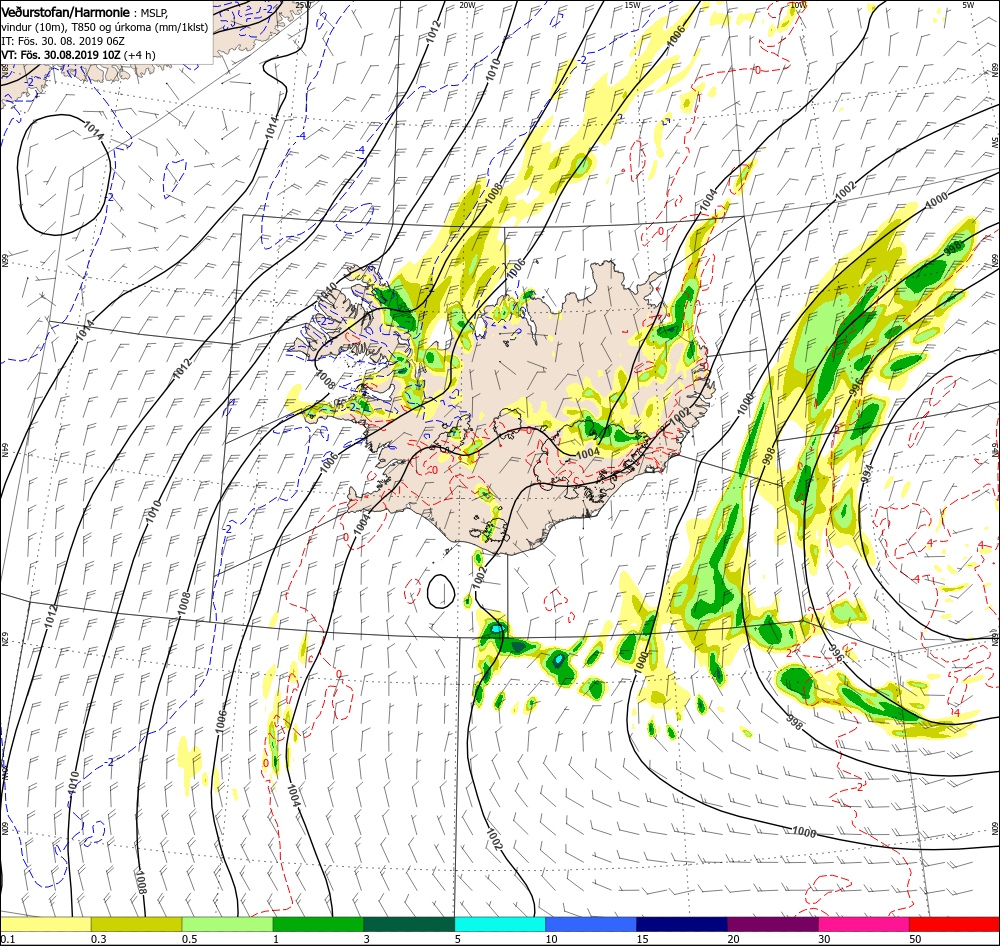1000x946 pixels.
Task: Choose the navy 15–20 legend swatch
Action: [682, 924]
